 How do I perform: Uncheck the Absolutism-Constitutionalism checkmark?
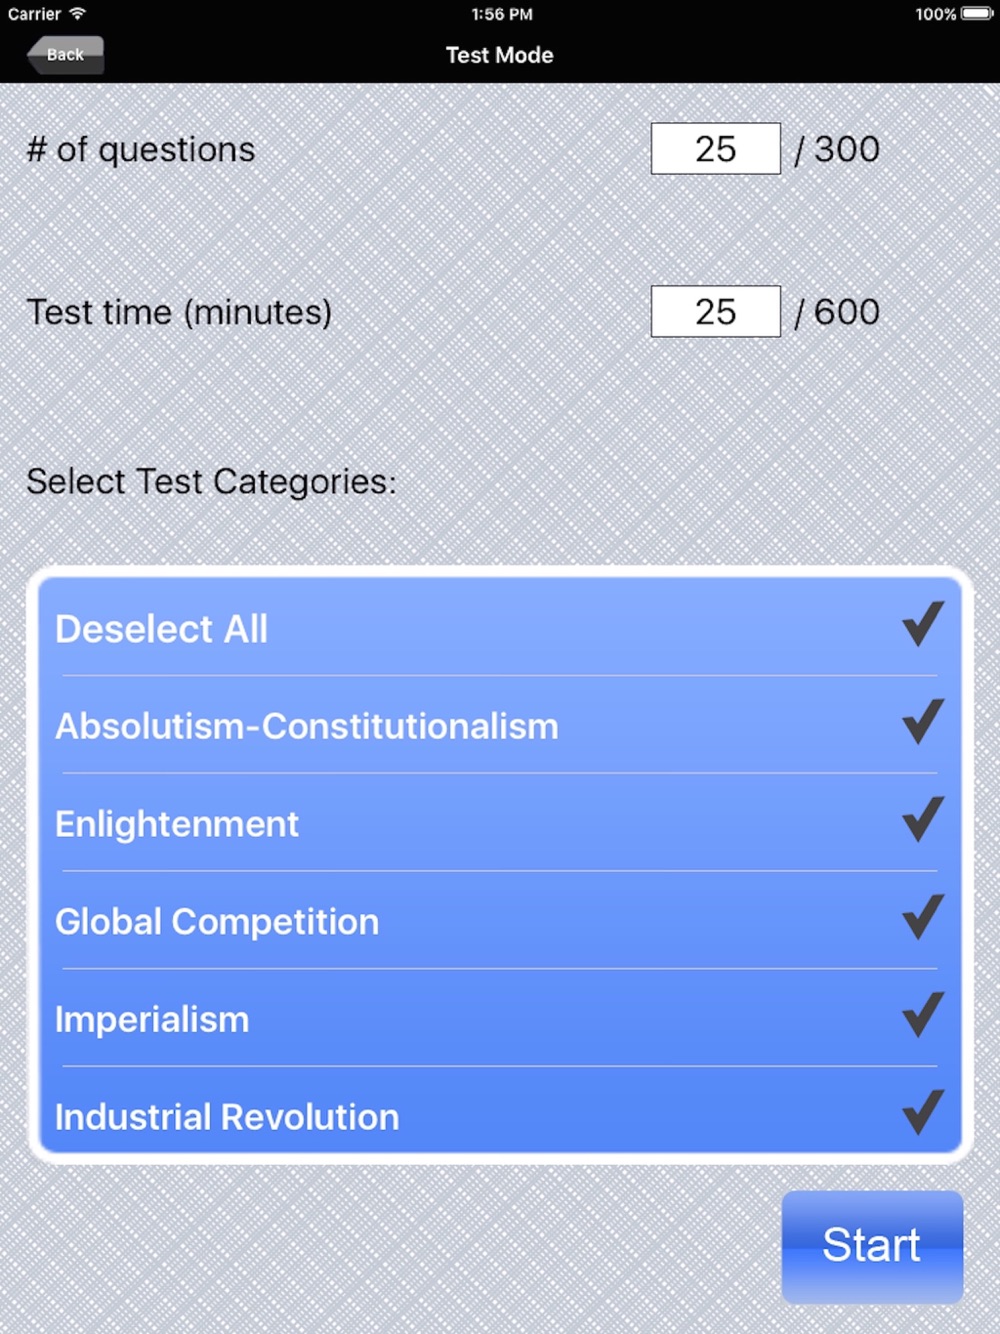(922, 721)
